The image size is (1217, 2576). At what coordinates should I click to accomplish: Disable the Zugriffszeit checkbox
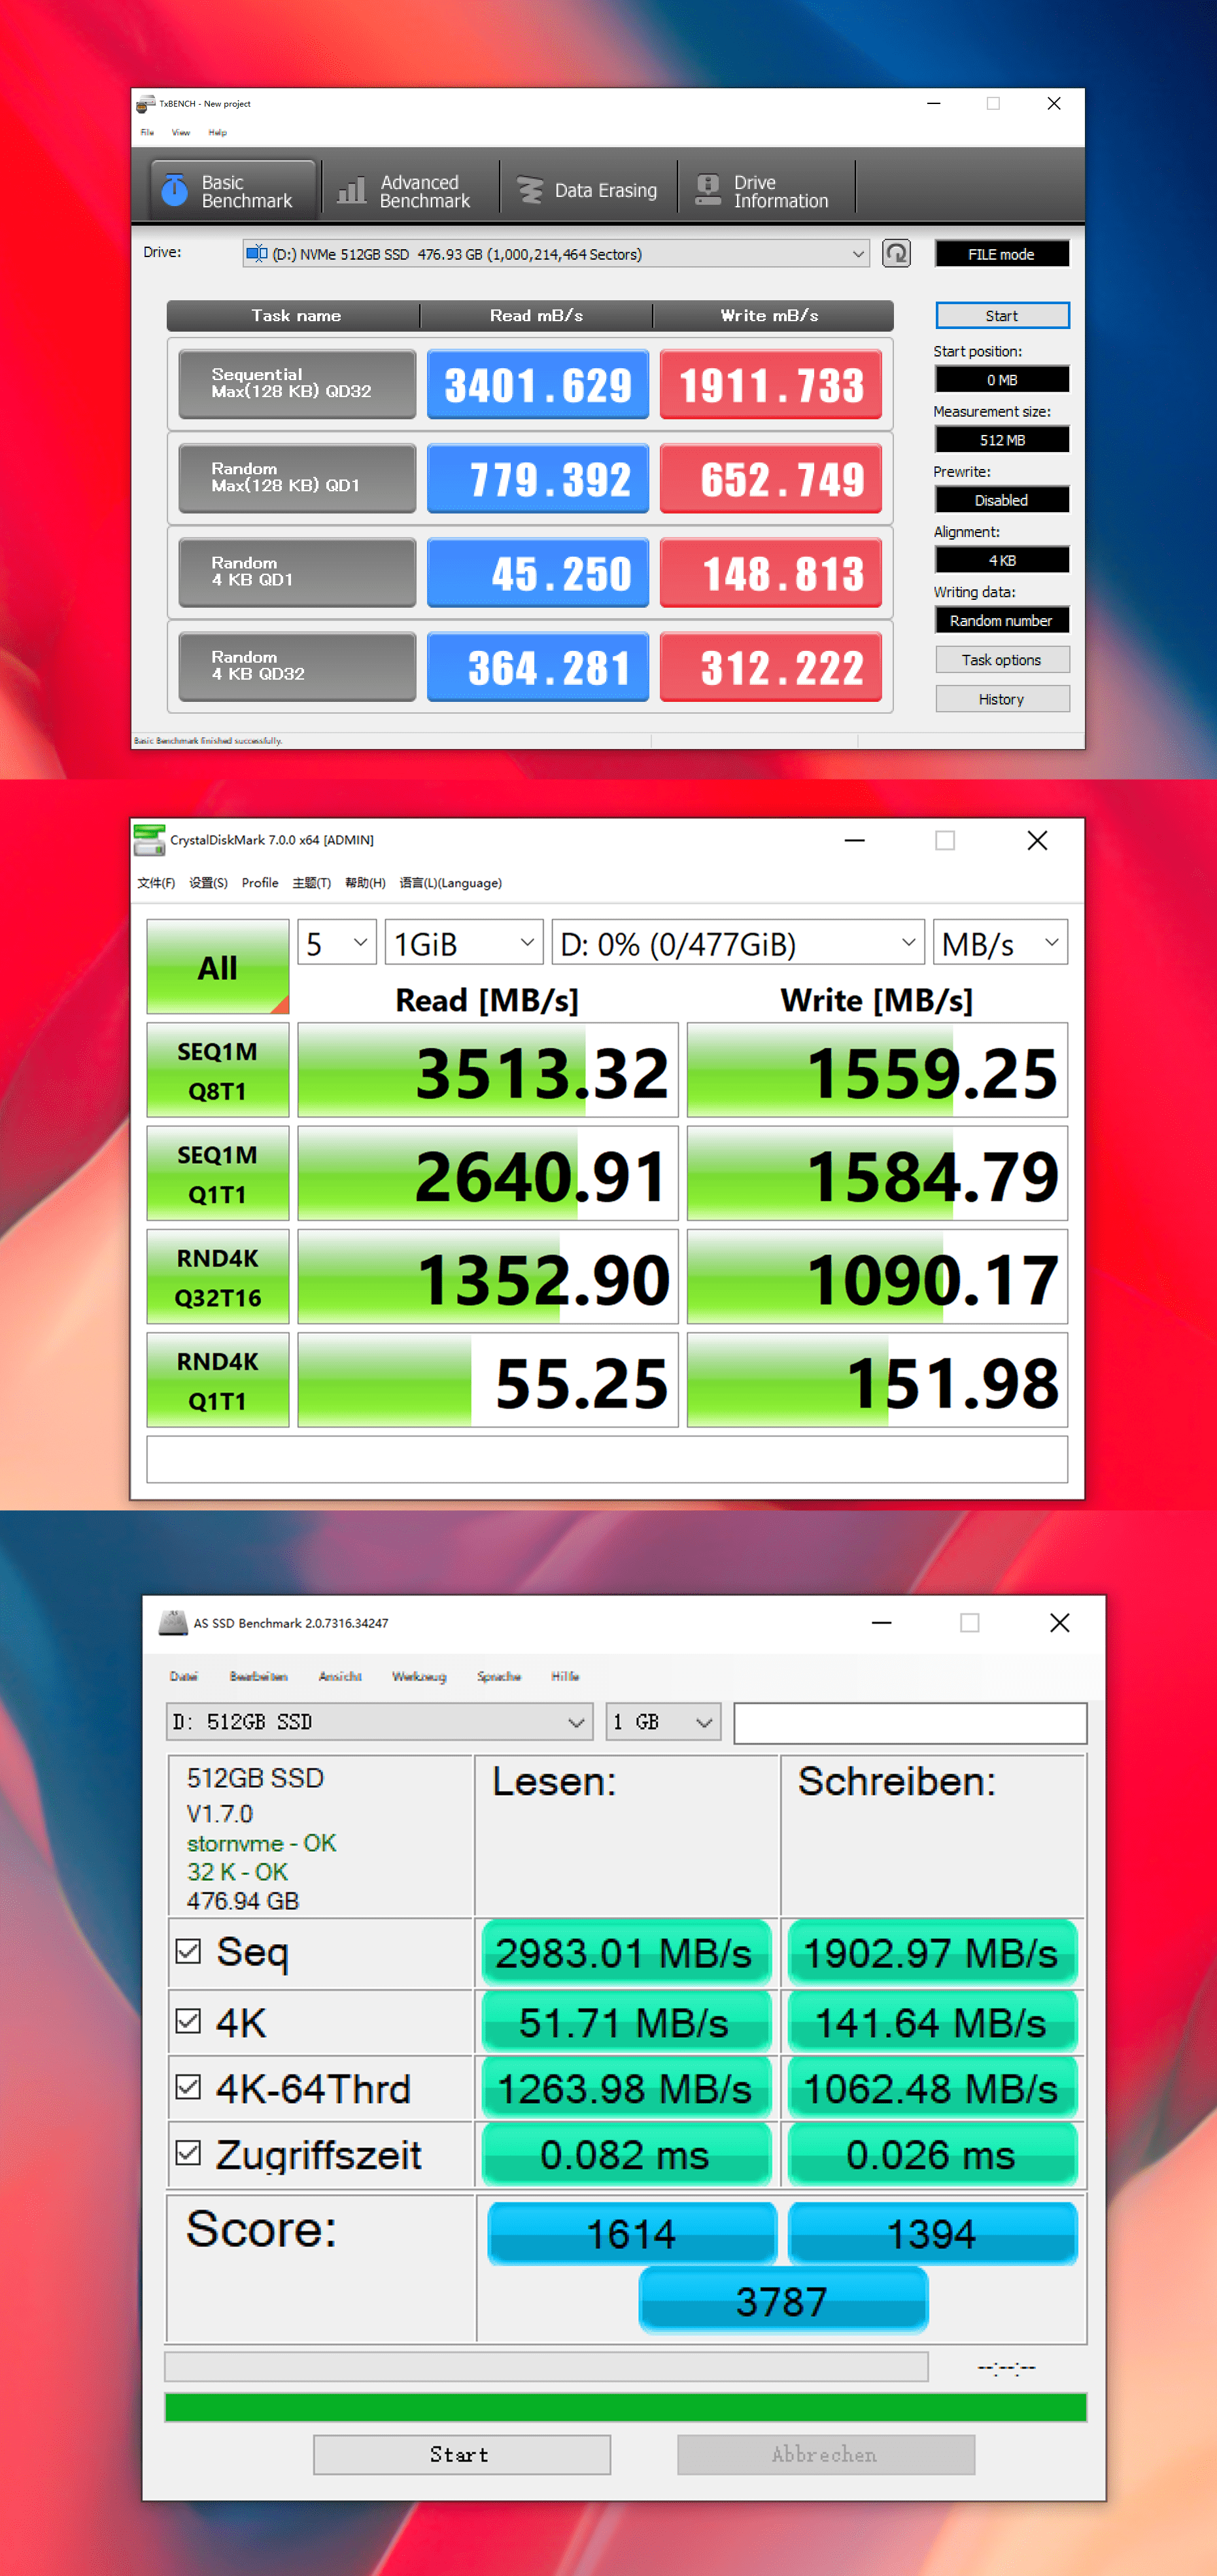188,2153
